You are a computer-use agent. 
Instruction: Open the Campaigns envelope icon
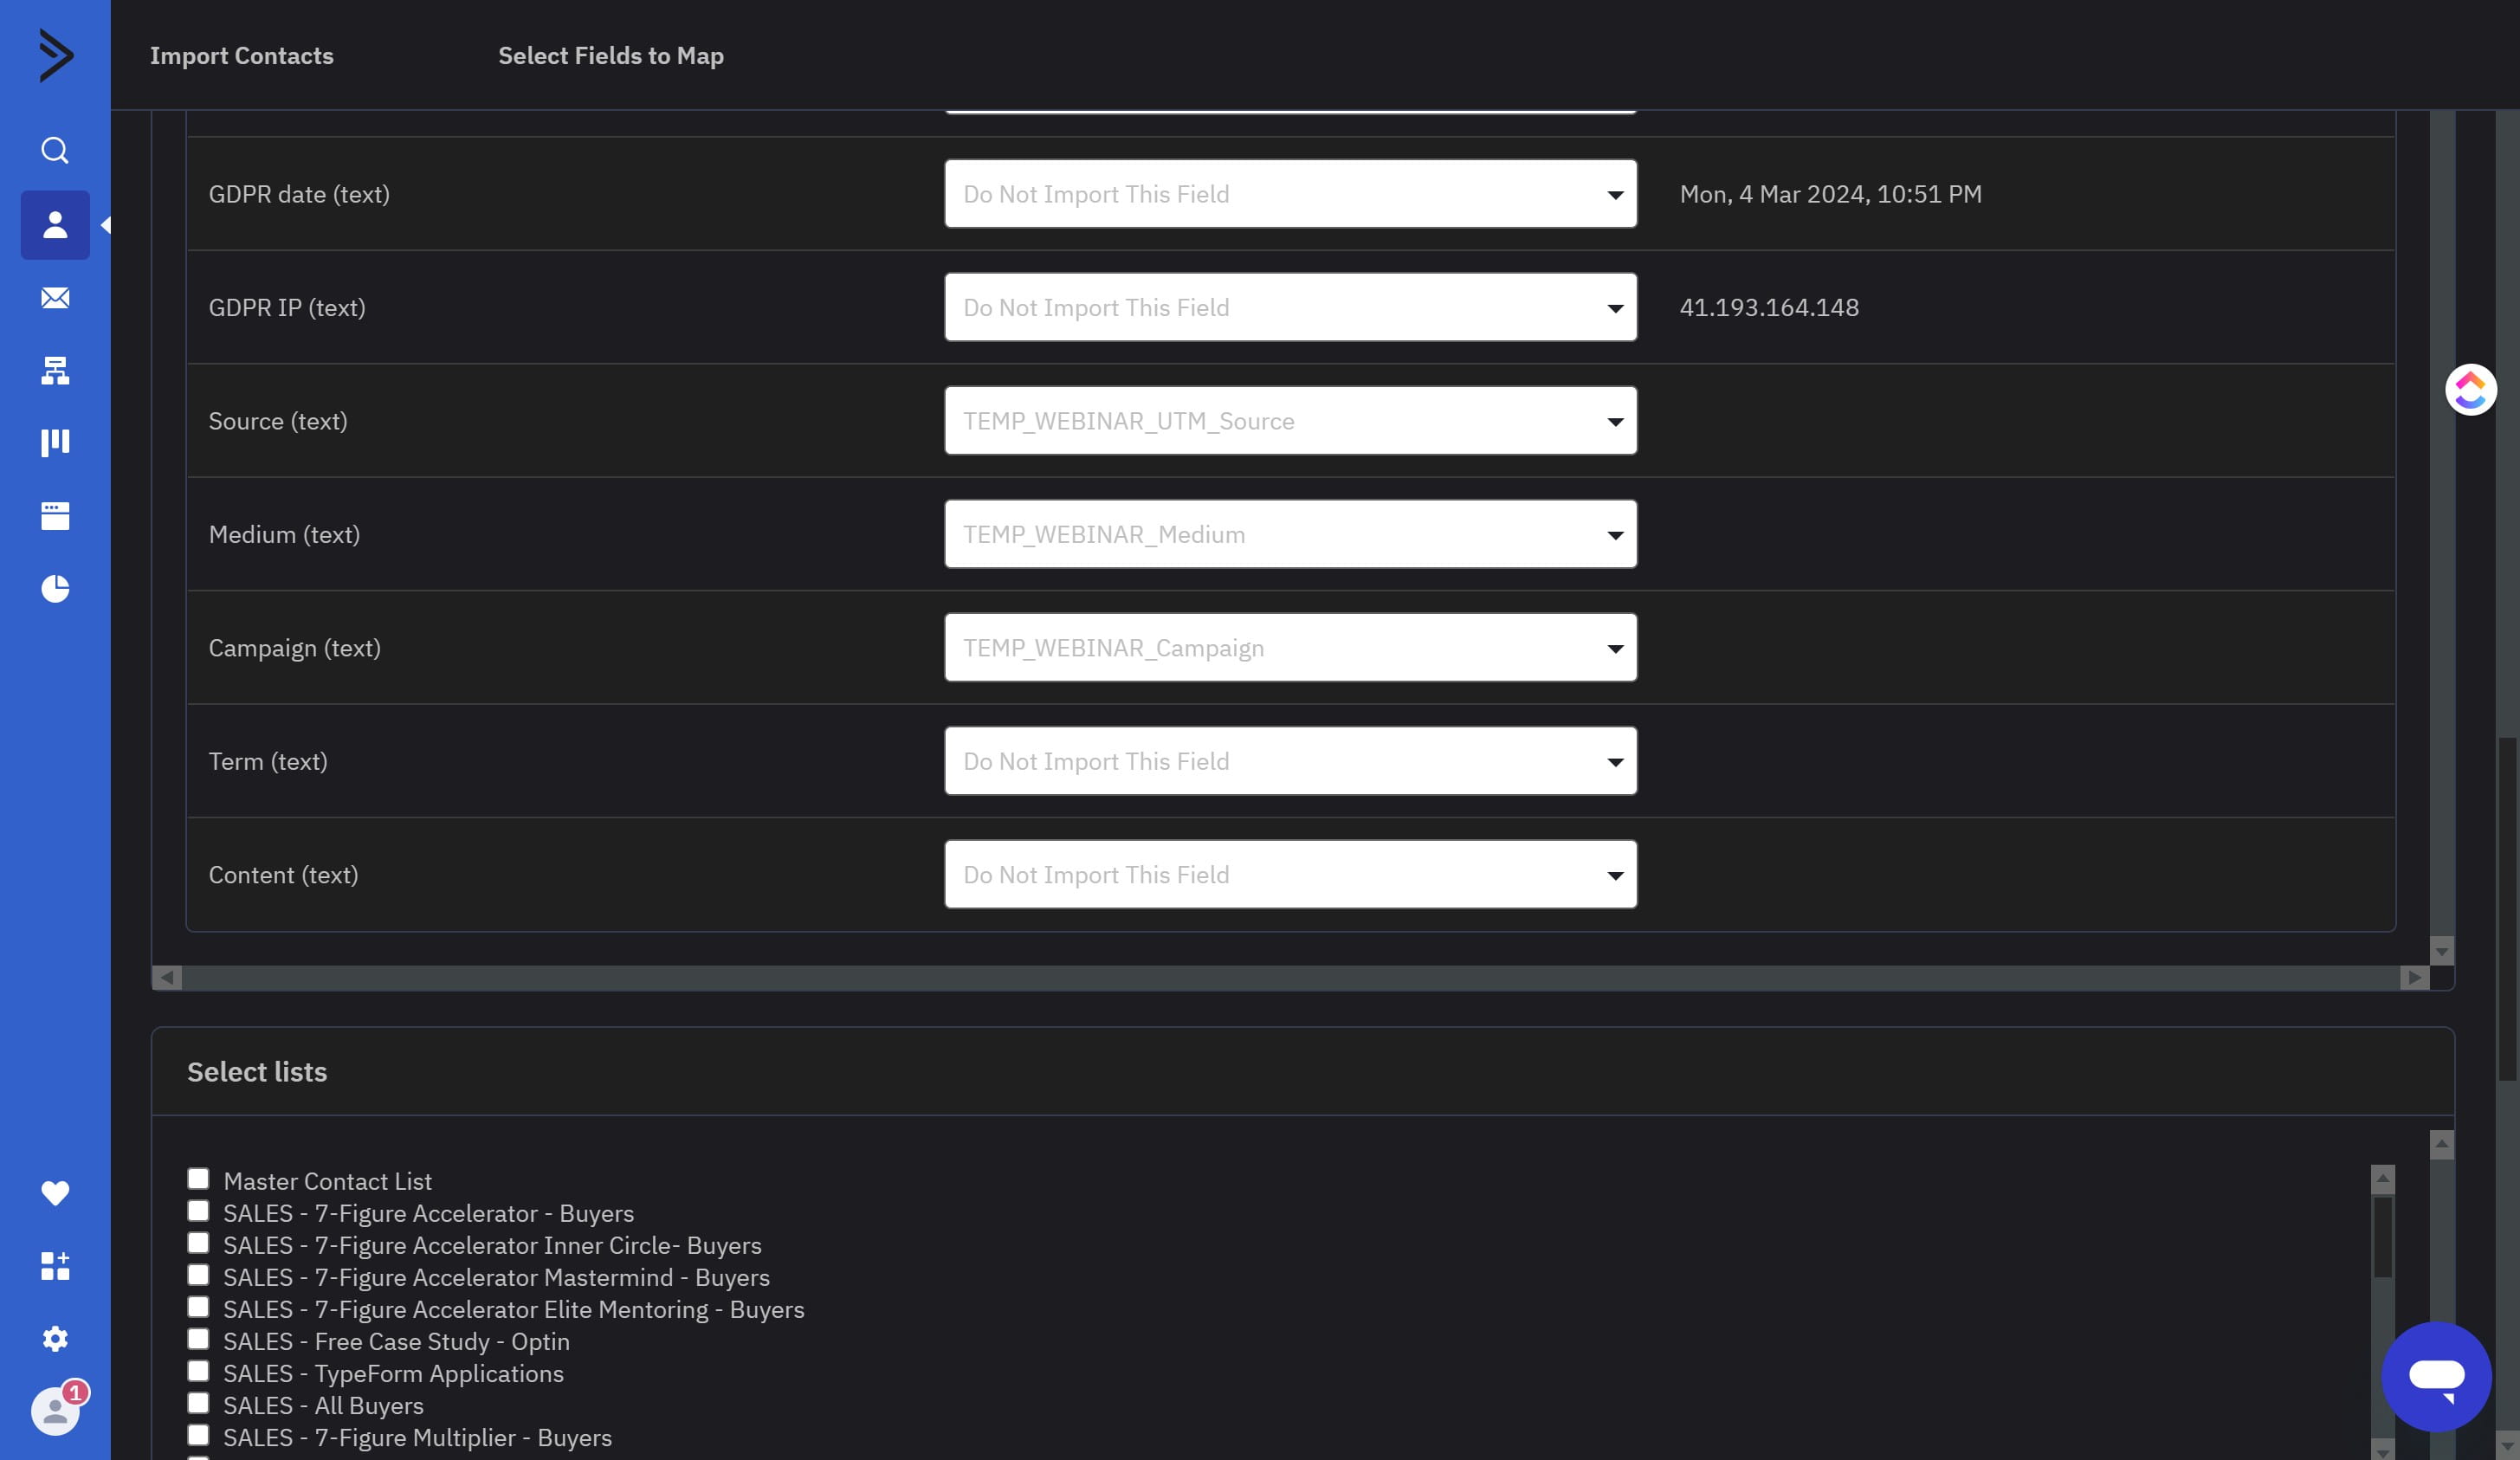coord(55,298)
